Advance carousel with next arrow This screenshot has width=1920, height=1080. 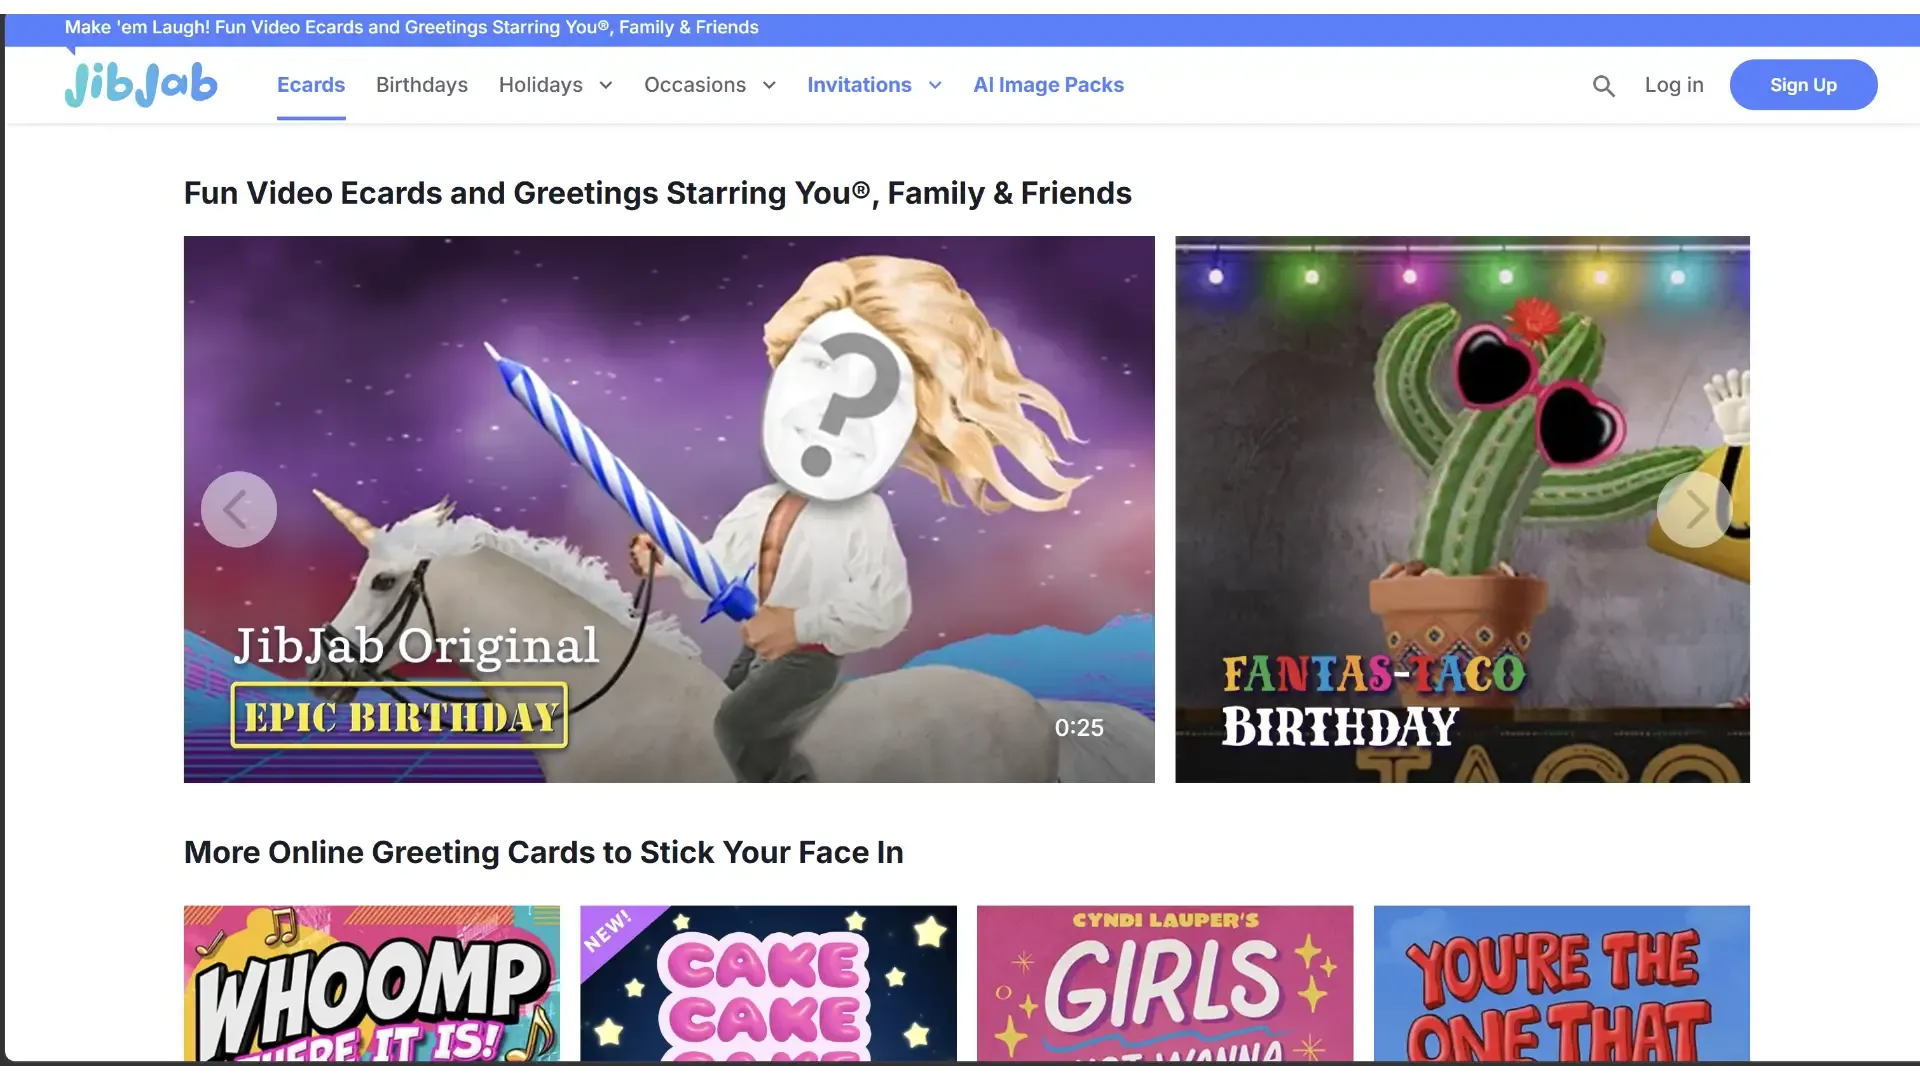(x=1694, y=509)
